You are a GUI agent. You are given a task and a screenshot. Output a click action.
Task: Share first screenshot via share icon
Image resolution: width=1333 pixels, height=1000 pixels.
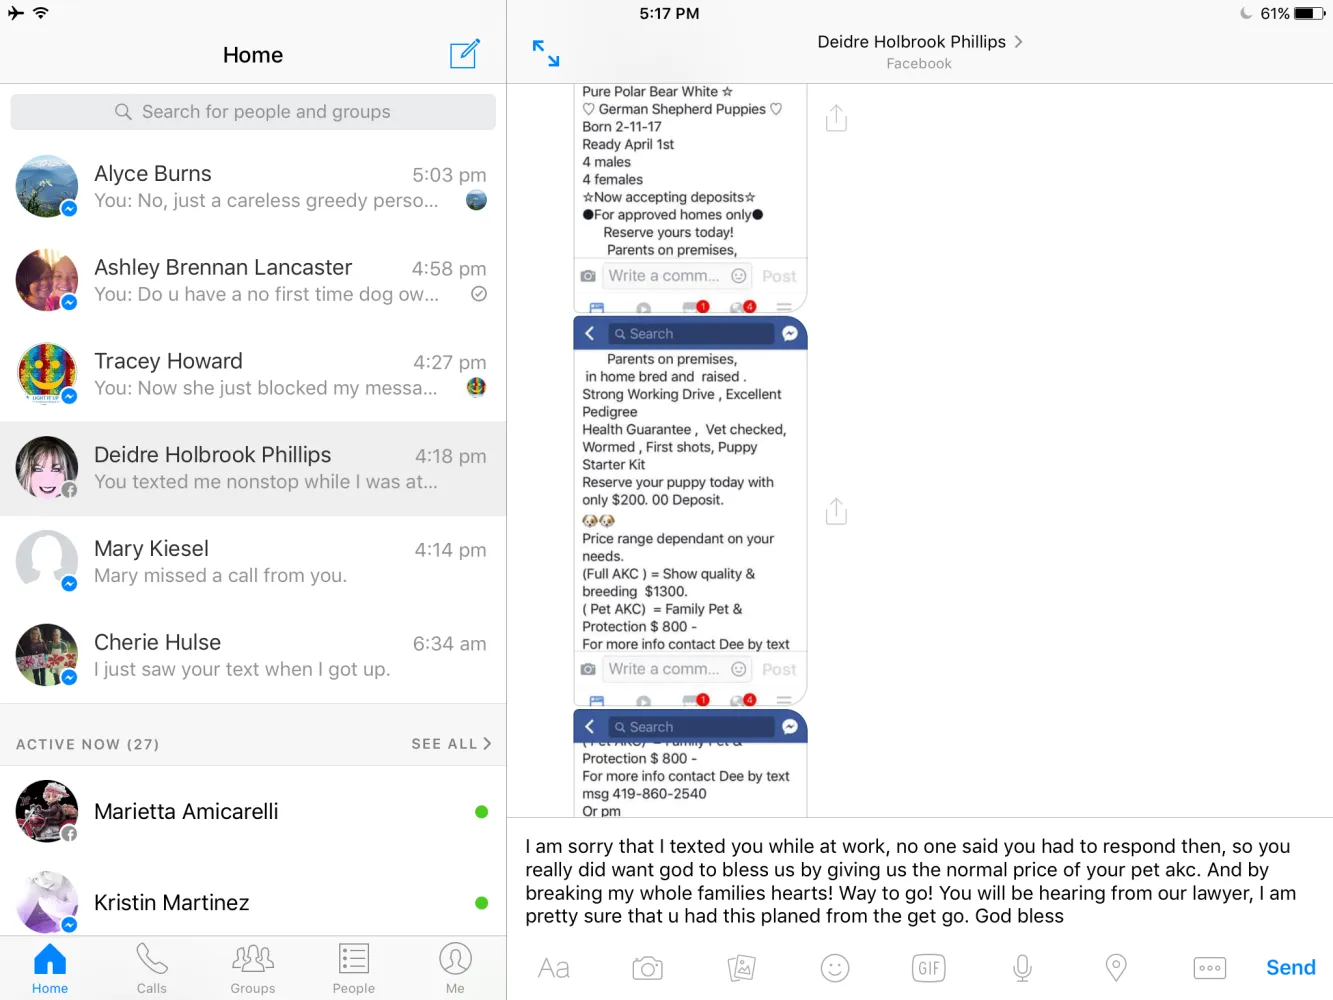tap(837, 118)
